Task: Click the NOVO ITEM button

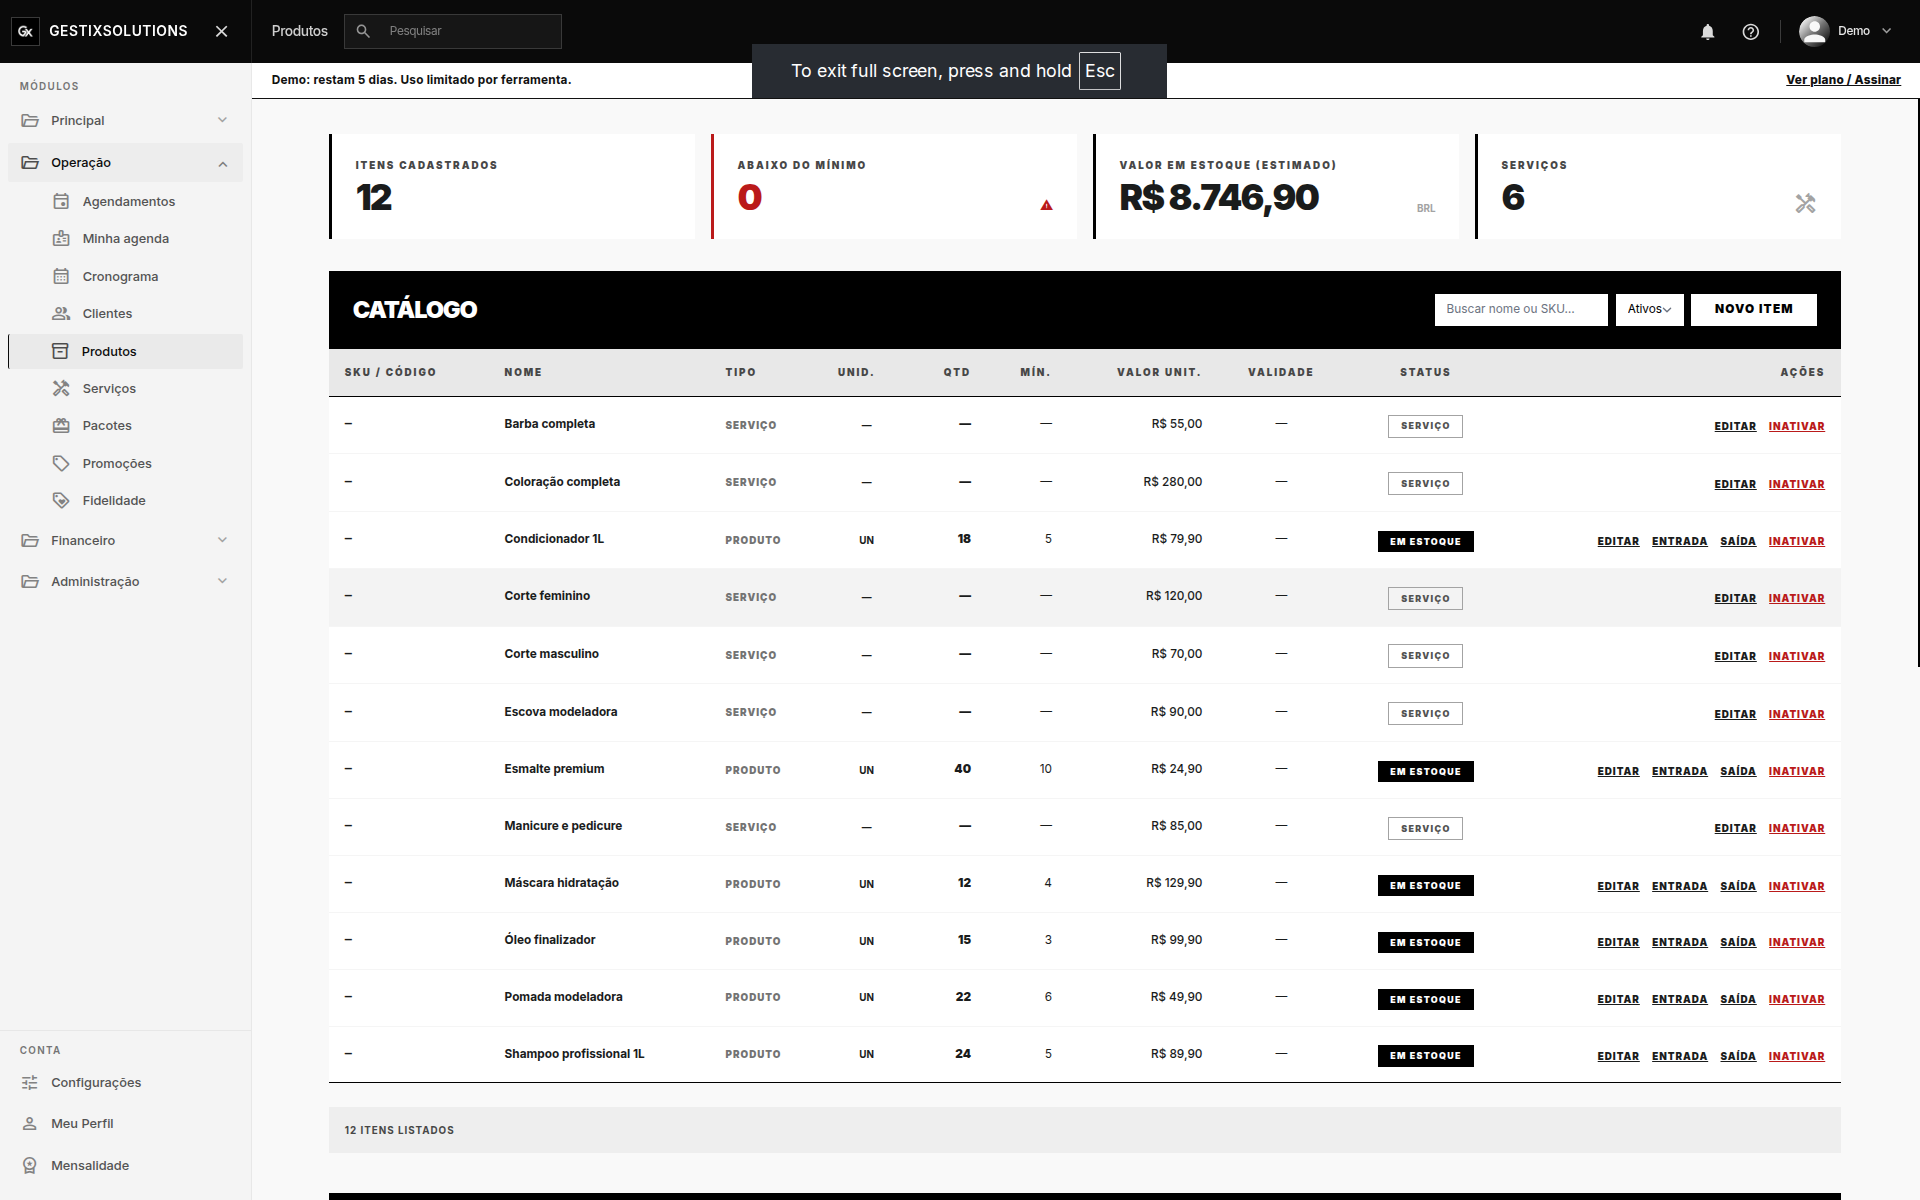Action: (1753, 309)
